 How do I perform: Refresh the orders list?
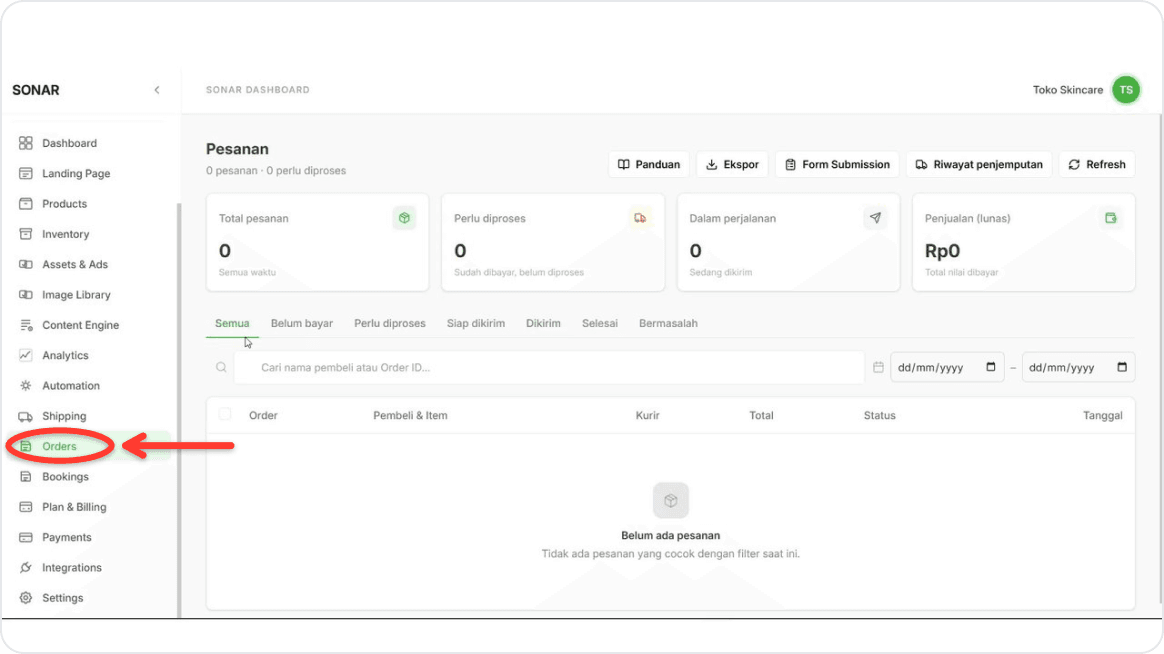(1096, 164)
